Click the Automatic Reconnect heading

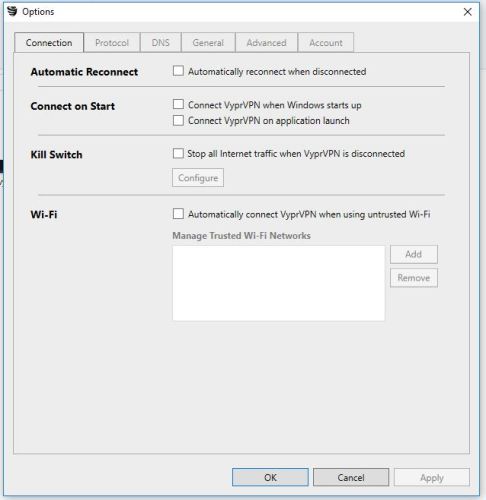tap(84, 72)
